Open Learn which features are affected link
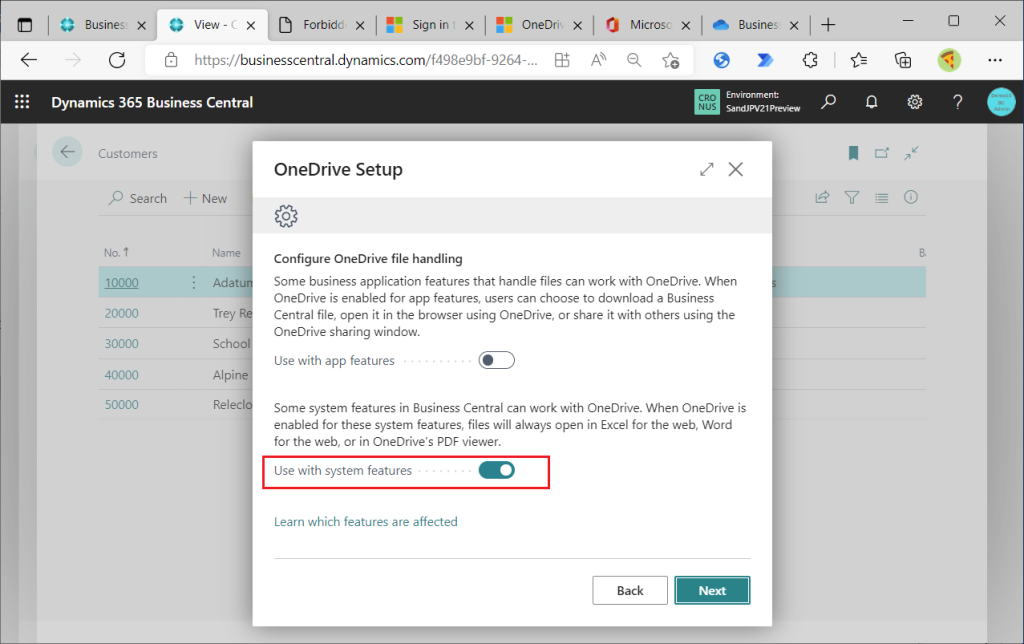Screen dimensions: 1024x644 pyautogui.click(x=366, y=522)
